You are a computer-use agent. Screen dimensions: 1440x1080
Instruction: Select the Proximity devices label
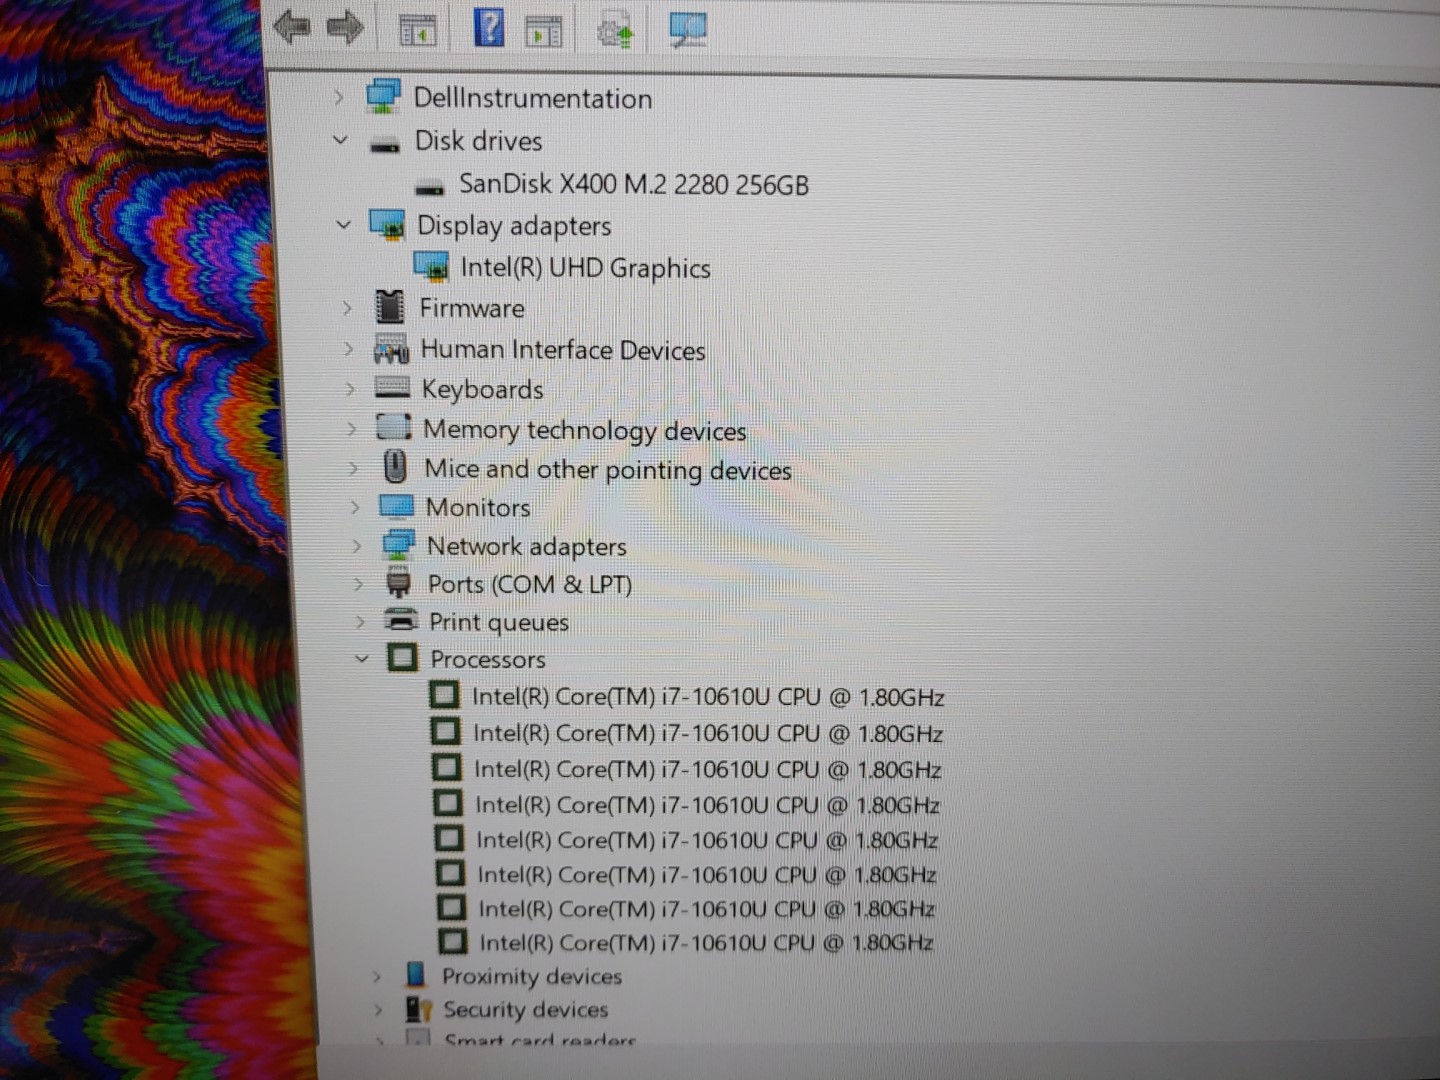click(x=532, y=976)
